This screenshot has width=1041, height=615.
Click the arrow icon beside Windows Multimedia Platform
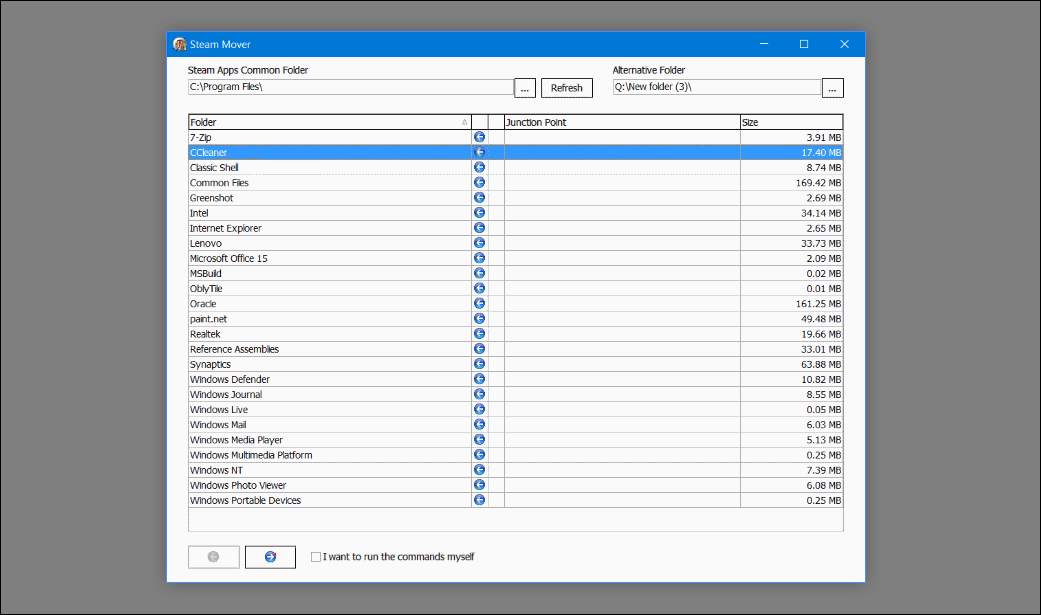[479, 455]
